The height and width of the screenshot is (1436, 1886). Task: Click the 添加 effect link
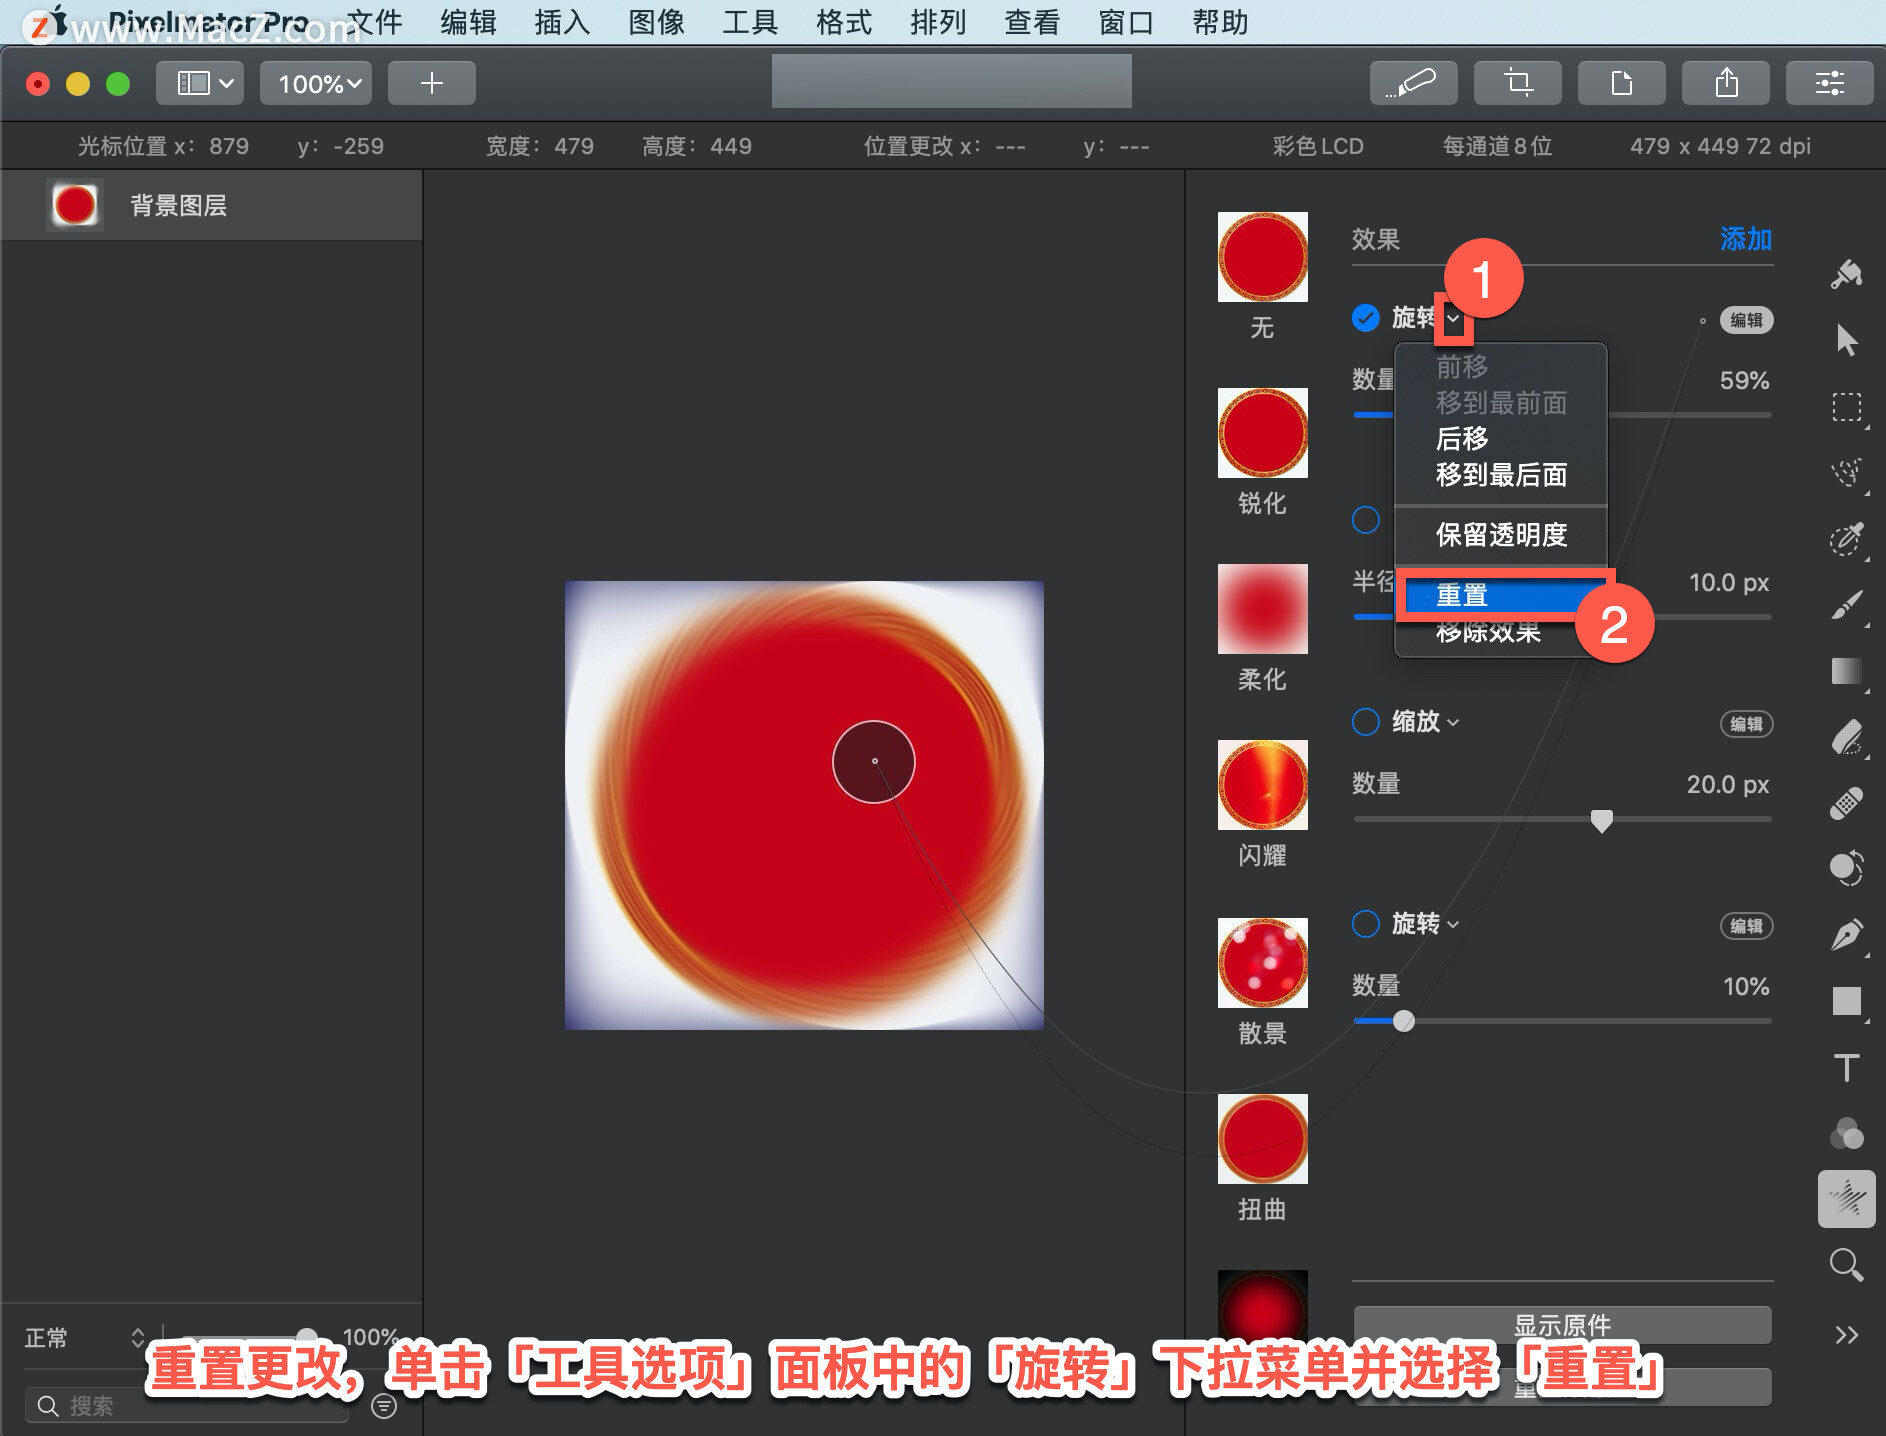[1746, 239]
